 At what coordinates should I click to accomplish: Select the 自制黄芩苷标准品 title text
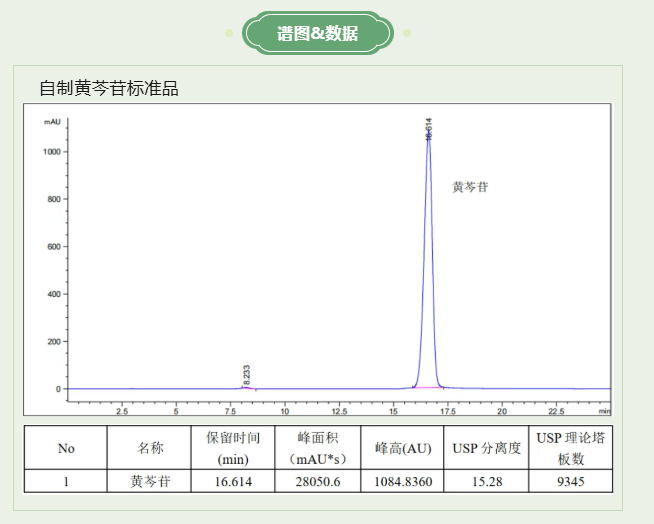point(108,88)
